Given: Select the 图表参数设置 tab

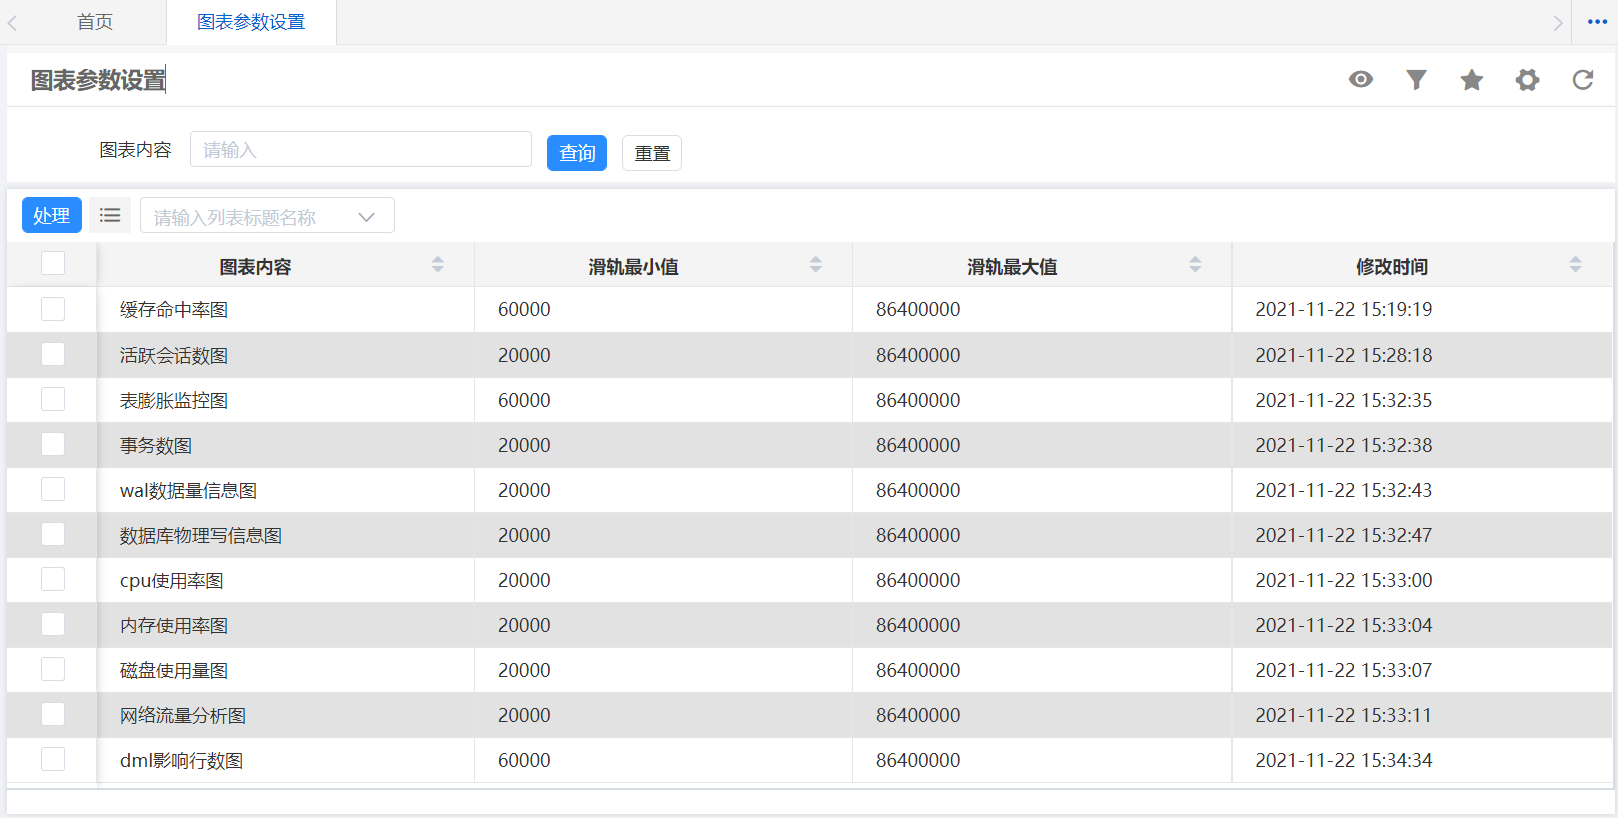Looking at the screenshot, I should (251, 22).
